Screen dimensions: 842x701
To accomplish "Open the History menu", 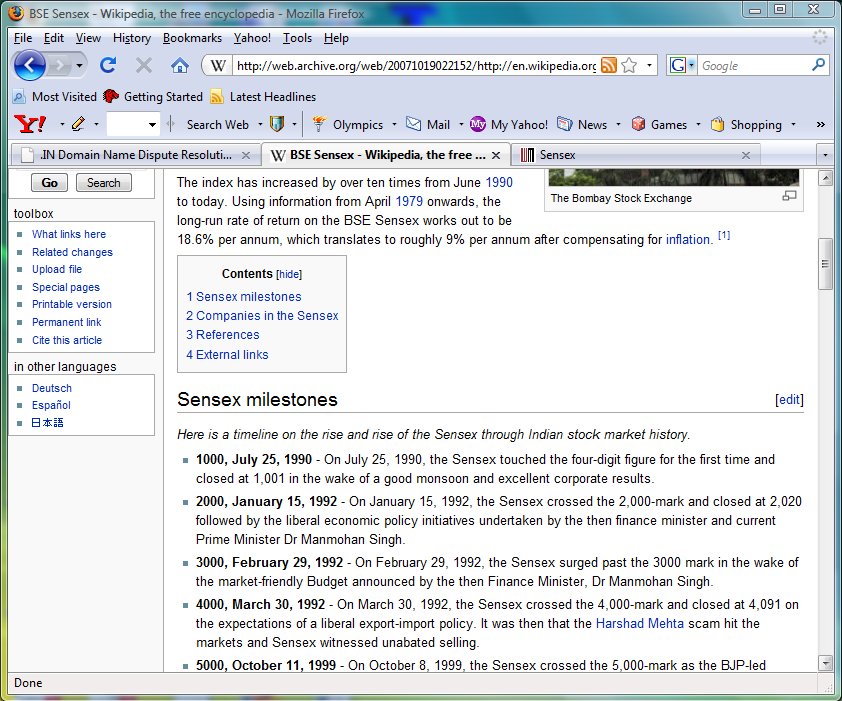I will [132, 38].
